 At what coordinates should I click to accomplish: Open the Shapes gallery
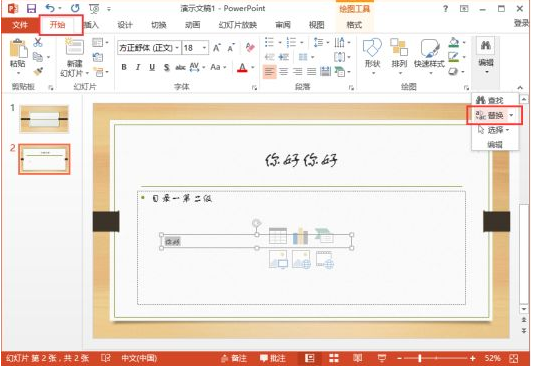pos(372,57)
